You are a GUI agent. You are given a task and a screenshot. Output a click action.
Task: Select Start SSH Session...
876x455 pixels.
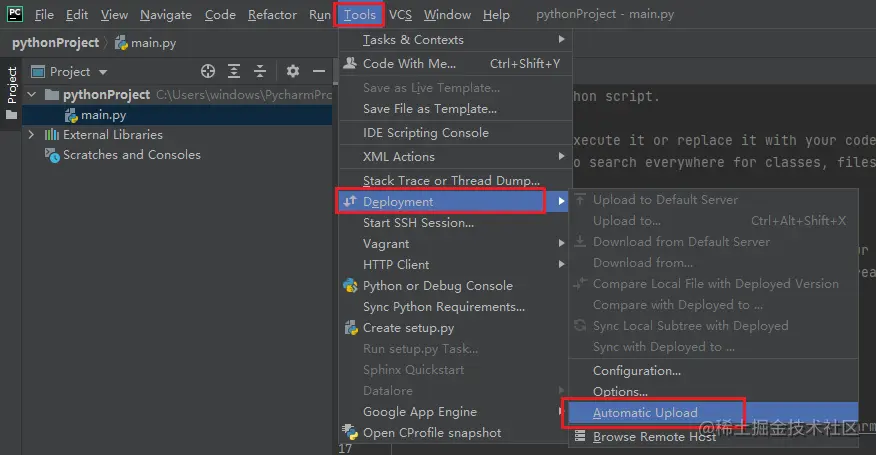coord(455,222)
